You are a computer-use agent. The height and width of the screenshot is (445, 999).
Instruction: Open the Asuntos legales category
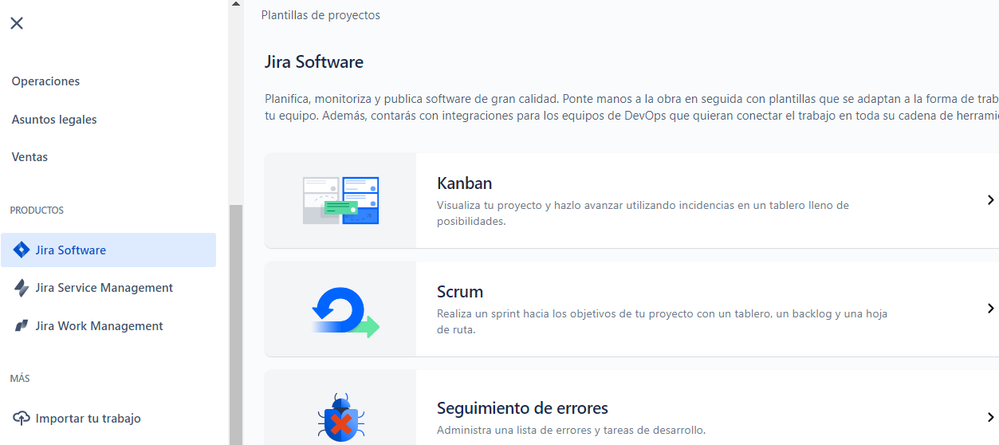click(54, 119)
